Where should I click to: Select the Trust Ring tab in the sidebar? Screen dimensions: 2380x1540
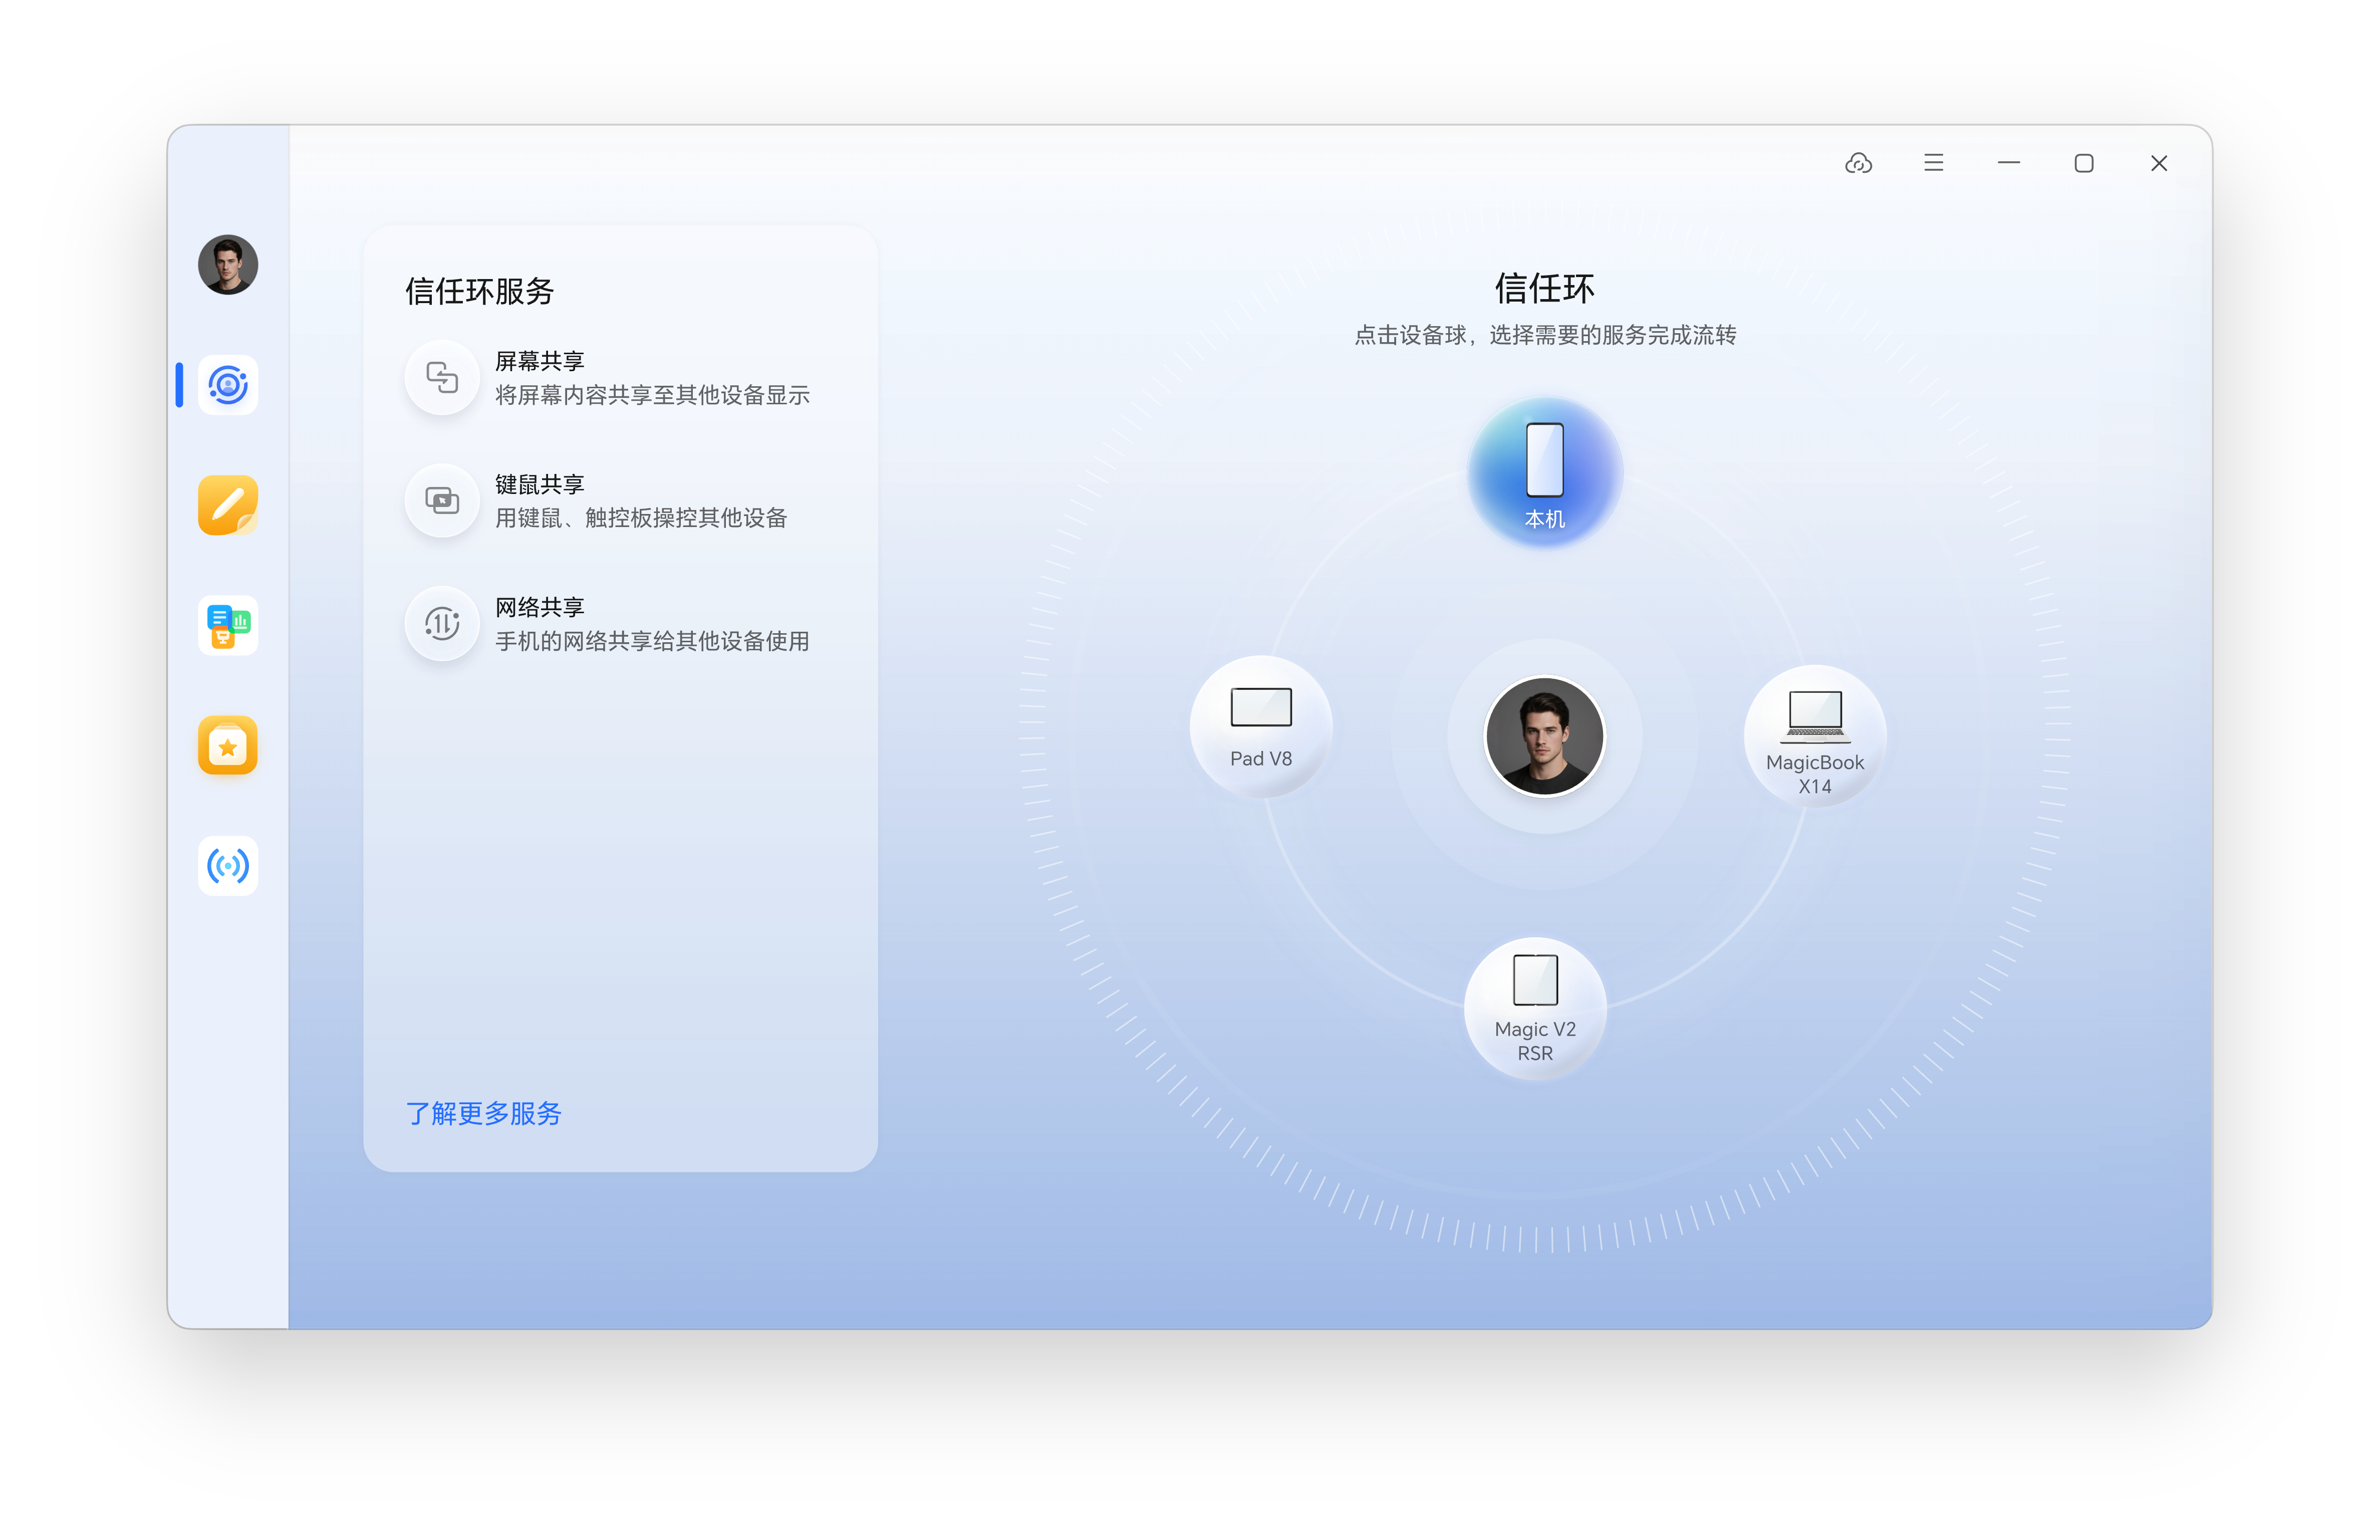click(227, 385)
